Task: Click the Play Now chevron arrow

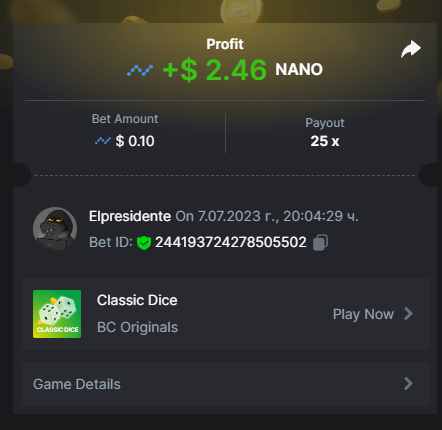Action: [408, 314]
